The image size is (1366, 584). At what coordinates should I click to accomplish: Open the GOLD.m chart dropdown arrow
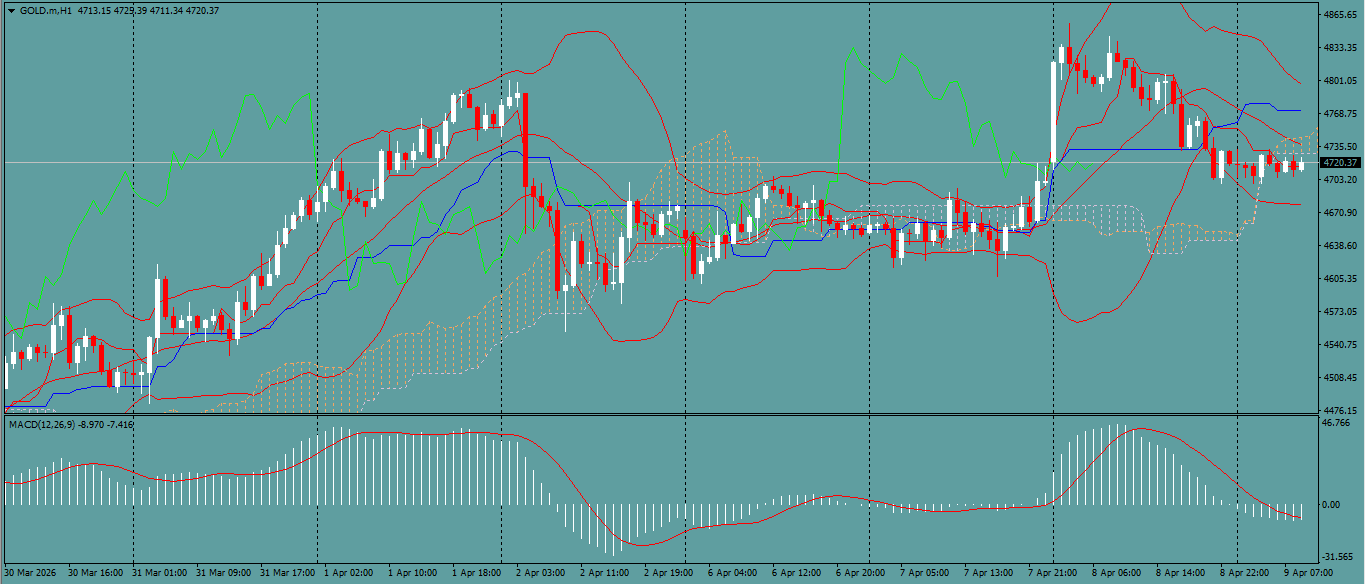(12, 8)
